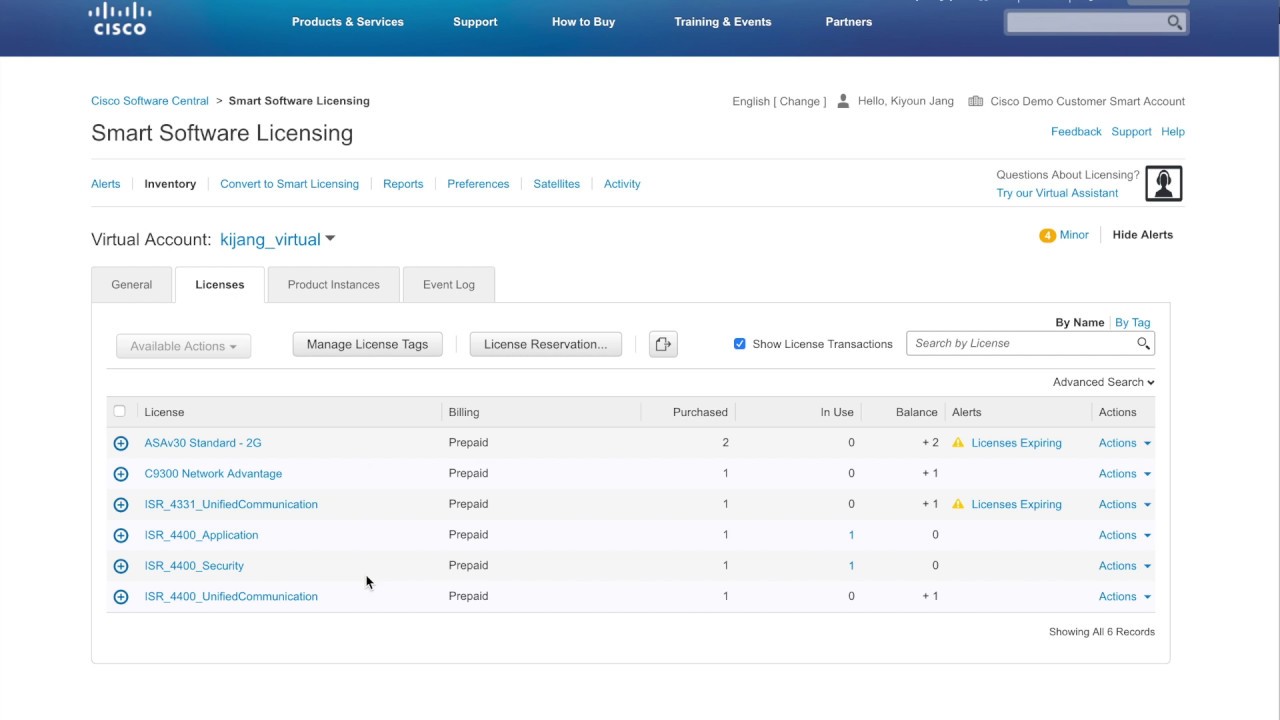Image resolution: width=1280 pixels, height=720 pixels.
Task: Open Actions menu for ISR_4331_UnifiedCommunication
Action: [1125, 505]
